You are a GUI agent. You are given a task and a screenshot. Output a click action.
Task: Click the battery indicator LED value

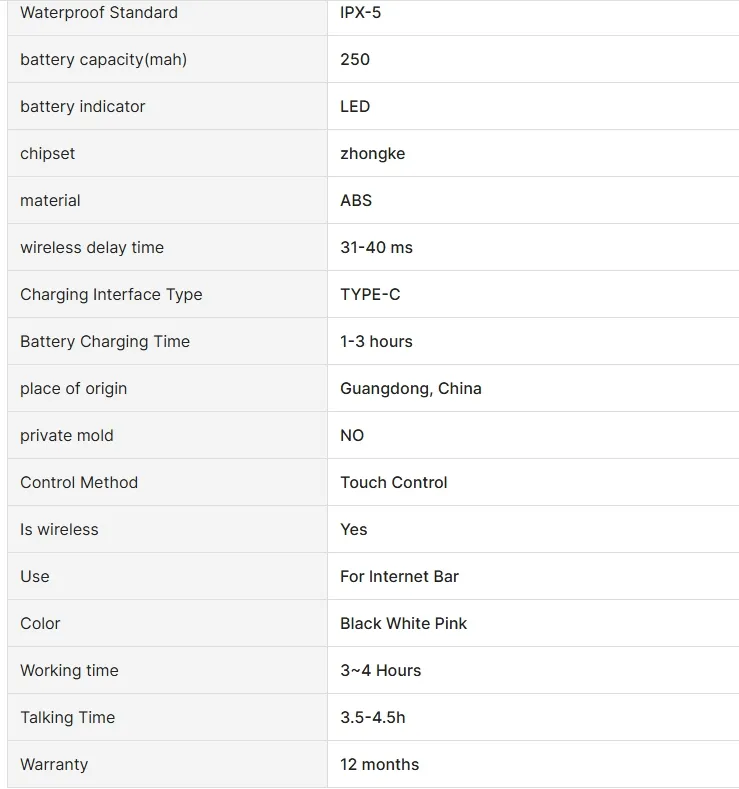pos(355,106)
